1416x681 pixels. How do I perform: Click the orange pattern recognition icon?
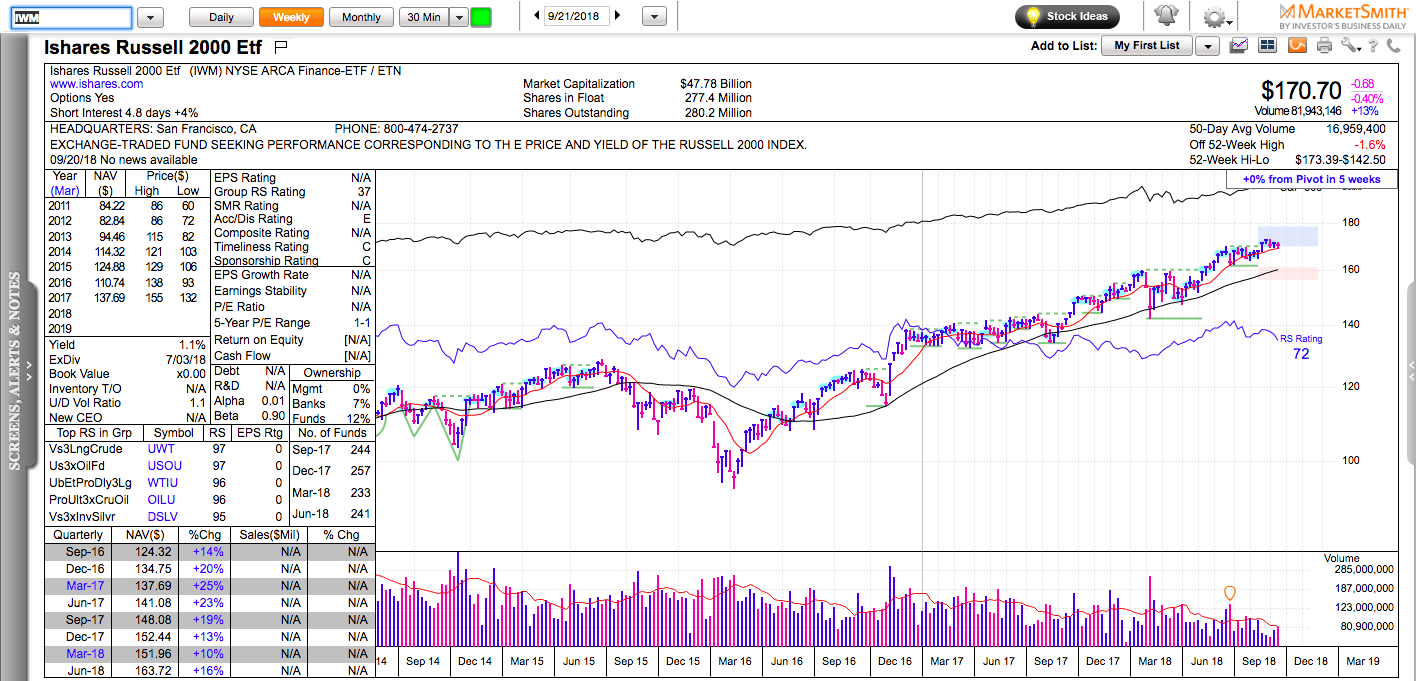coord(1297,45)
